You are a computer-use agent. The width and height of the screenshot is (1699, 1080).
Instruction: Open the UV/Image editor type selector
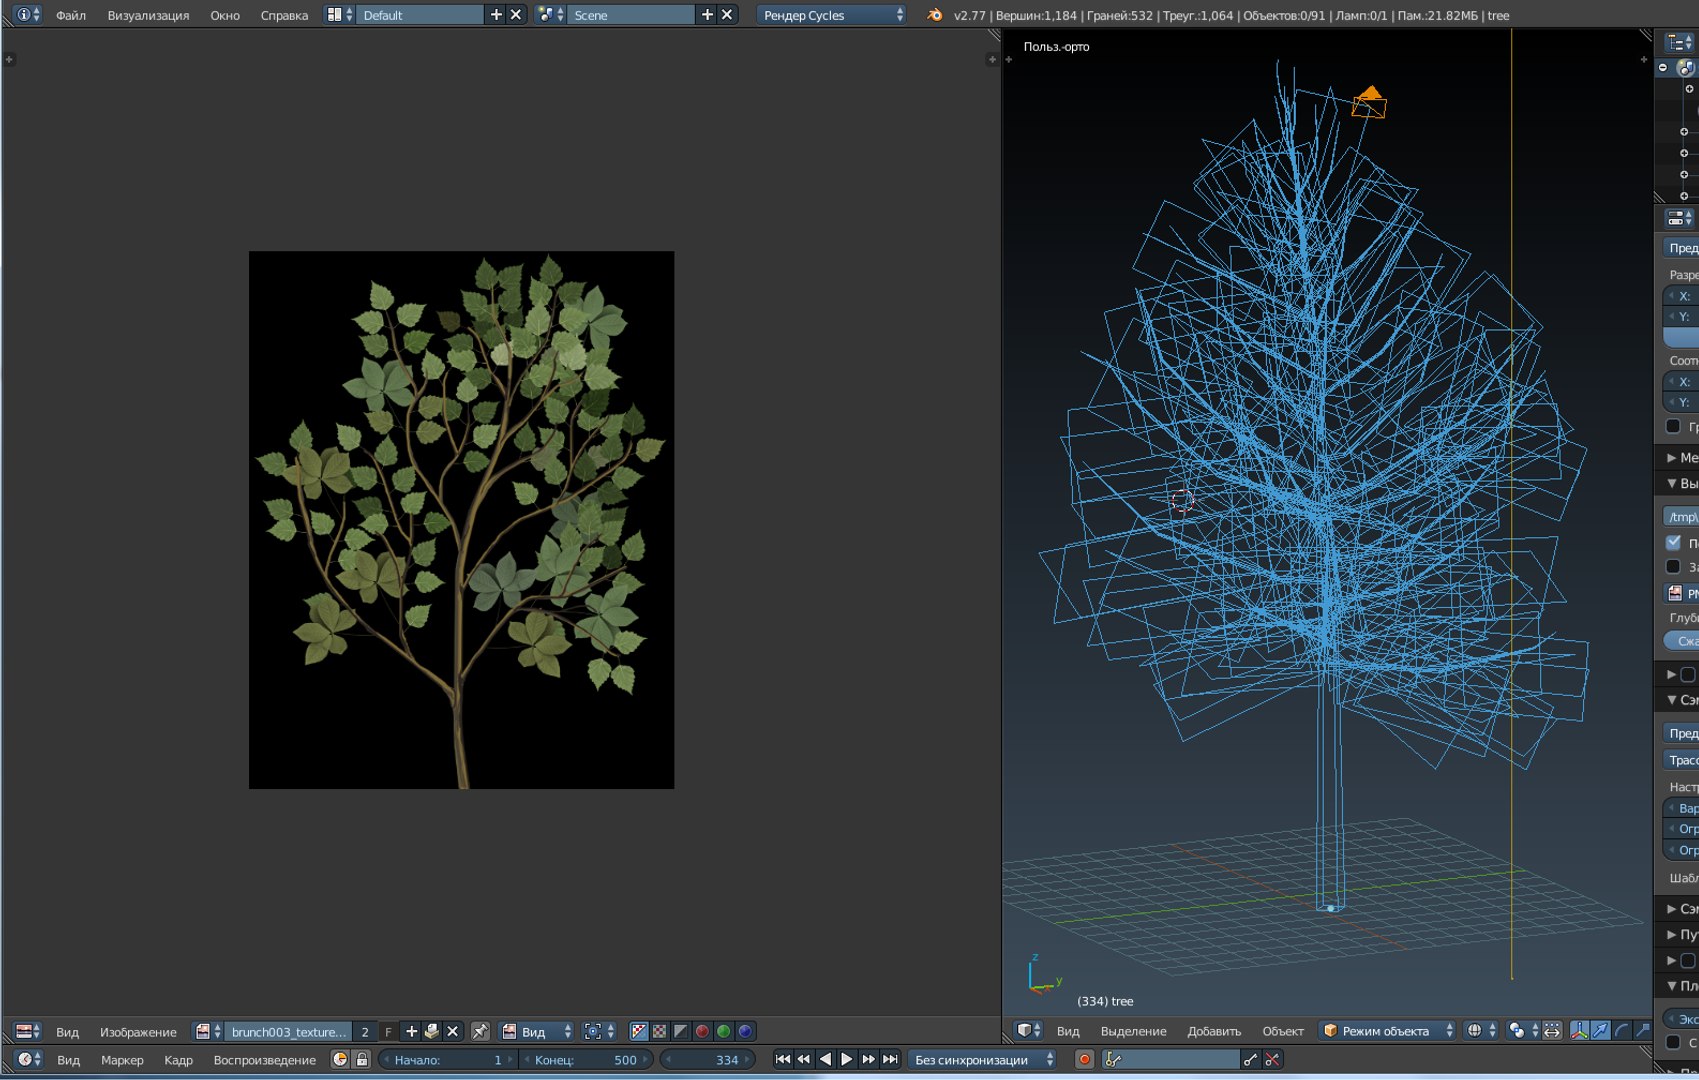[x=28, y=1031]
